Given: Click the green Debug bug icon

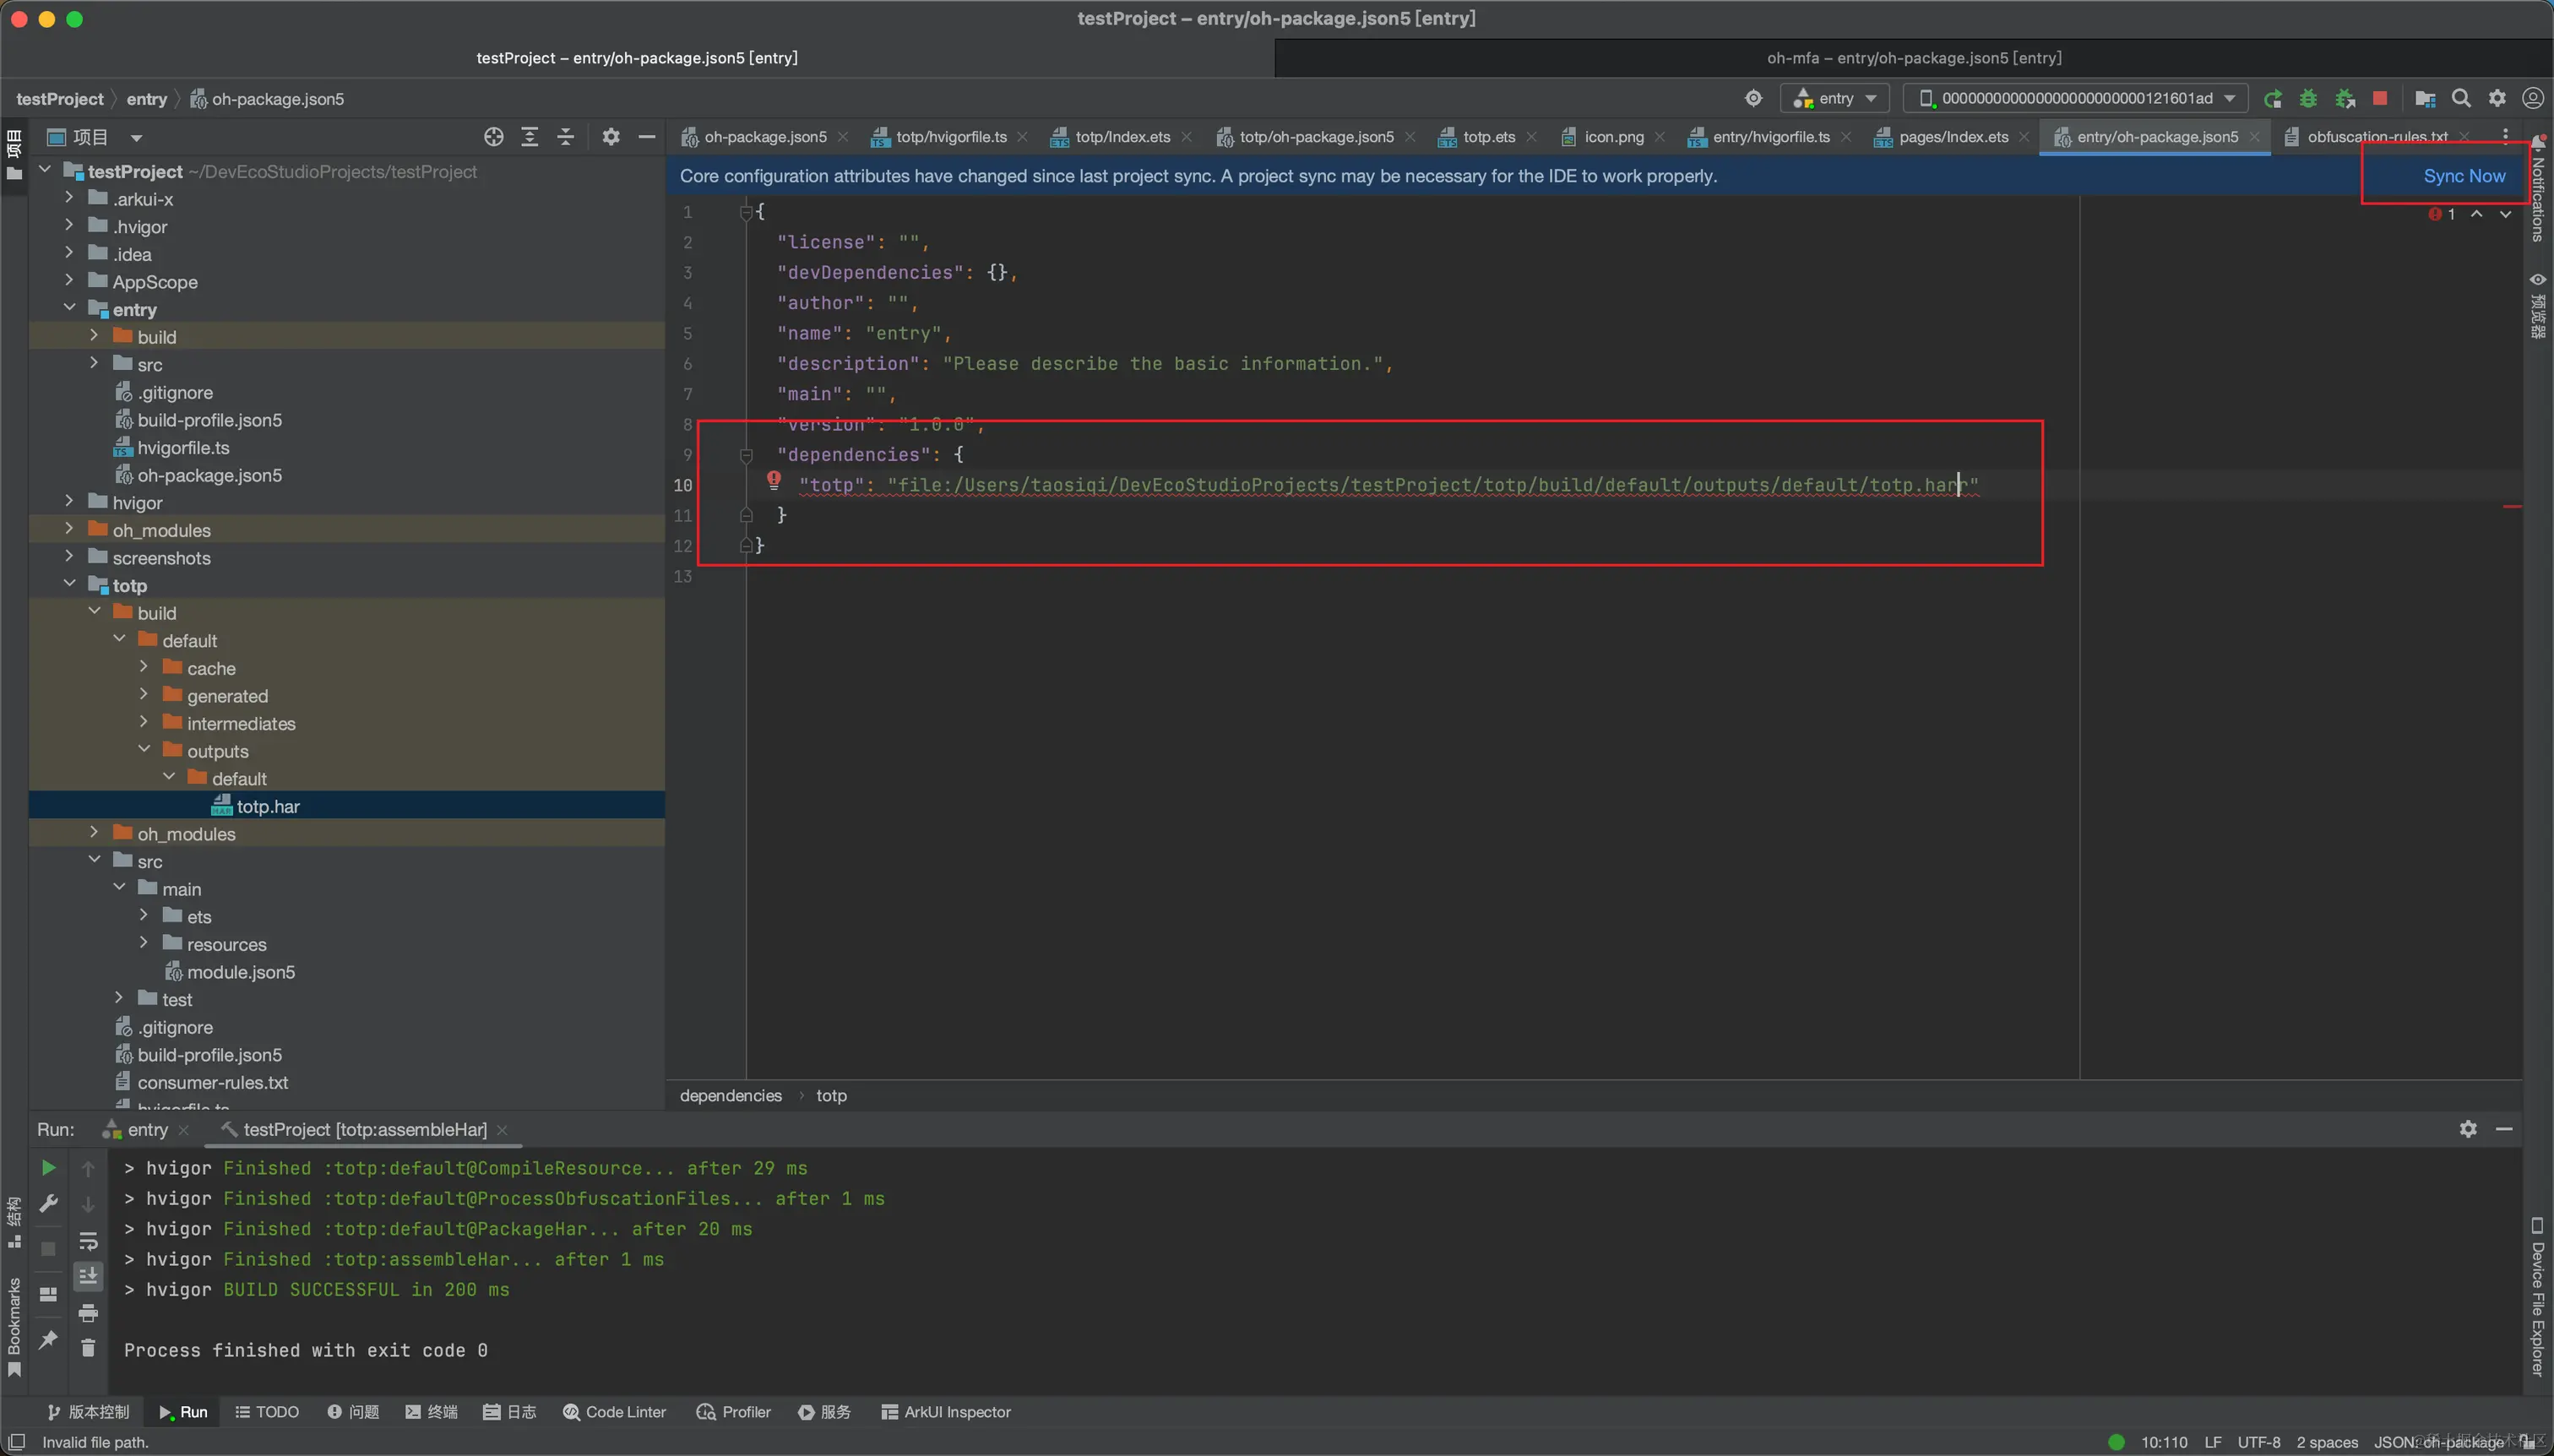Looking at the screenshot, I should (2308, 98).
